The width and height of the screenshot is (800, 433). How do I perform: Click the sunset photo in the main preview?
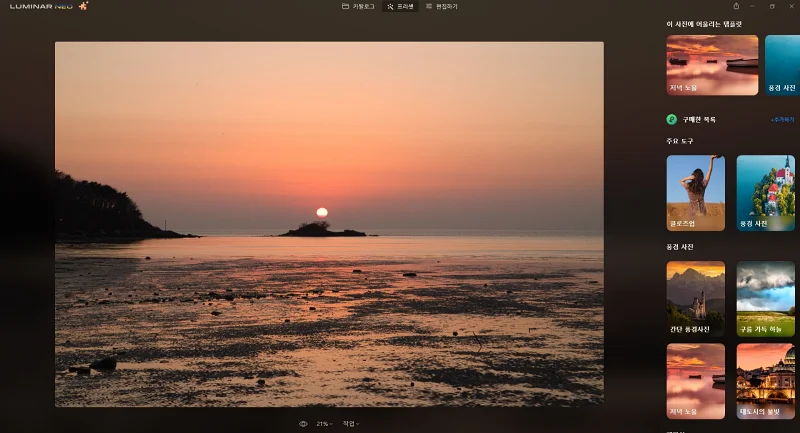[329, 224]
